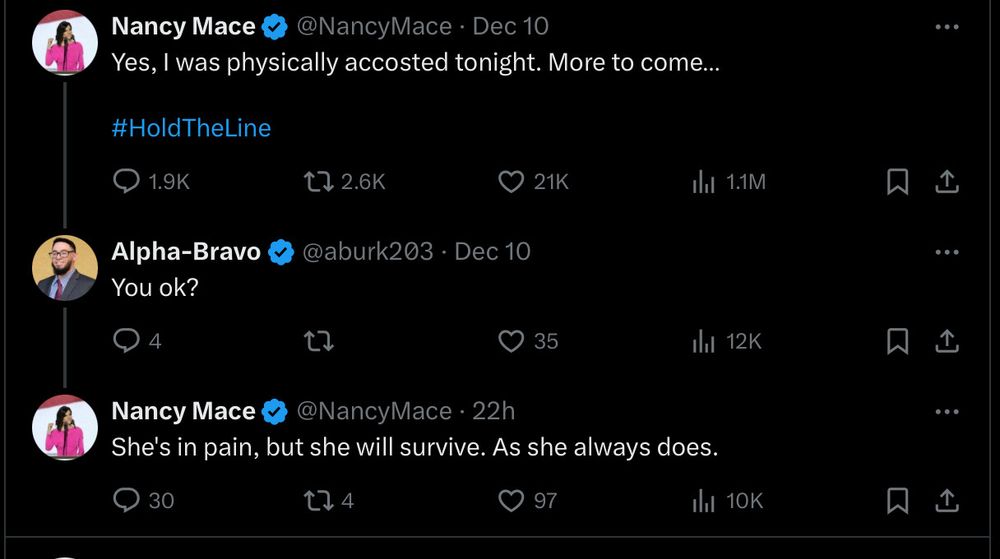The image size is (1000, 559).
Task: Open the @aburk203 profile handle
Action: [x=367, y=252]
